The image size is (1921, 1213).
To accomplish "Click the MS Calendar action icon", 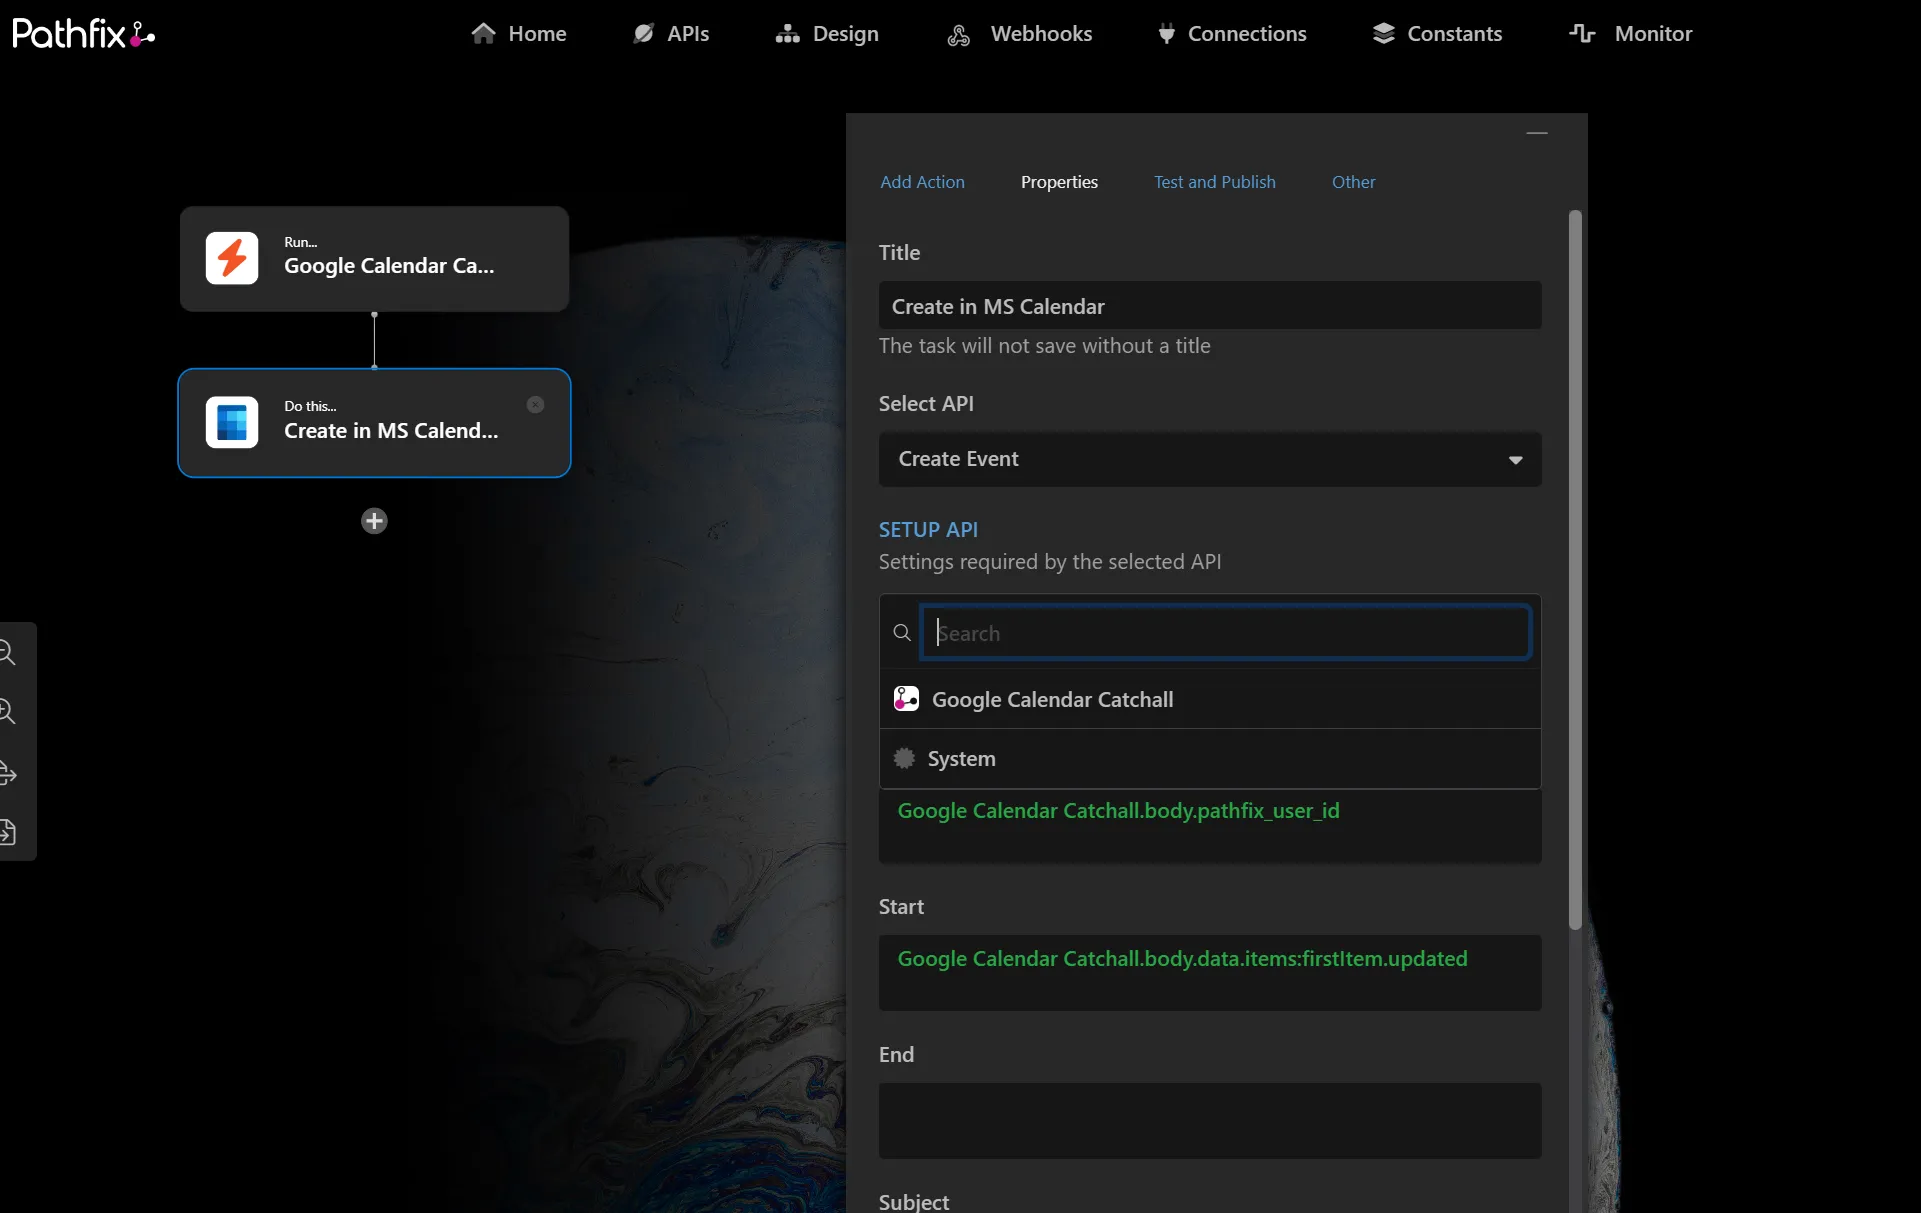I will click(x=232, y=422).
